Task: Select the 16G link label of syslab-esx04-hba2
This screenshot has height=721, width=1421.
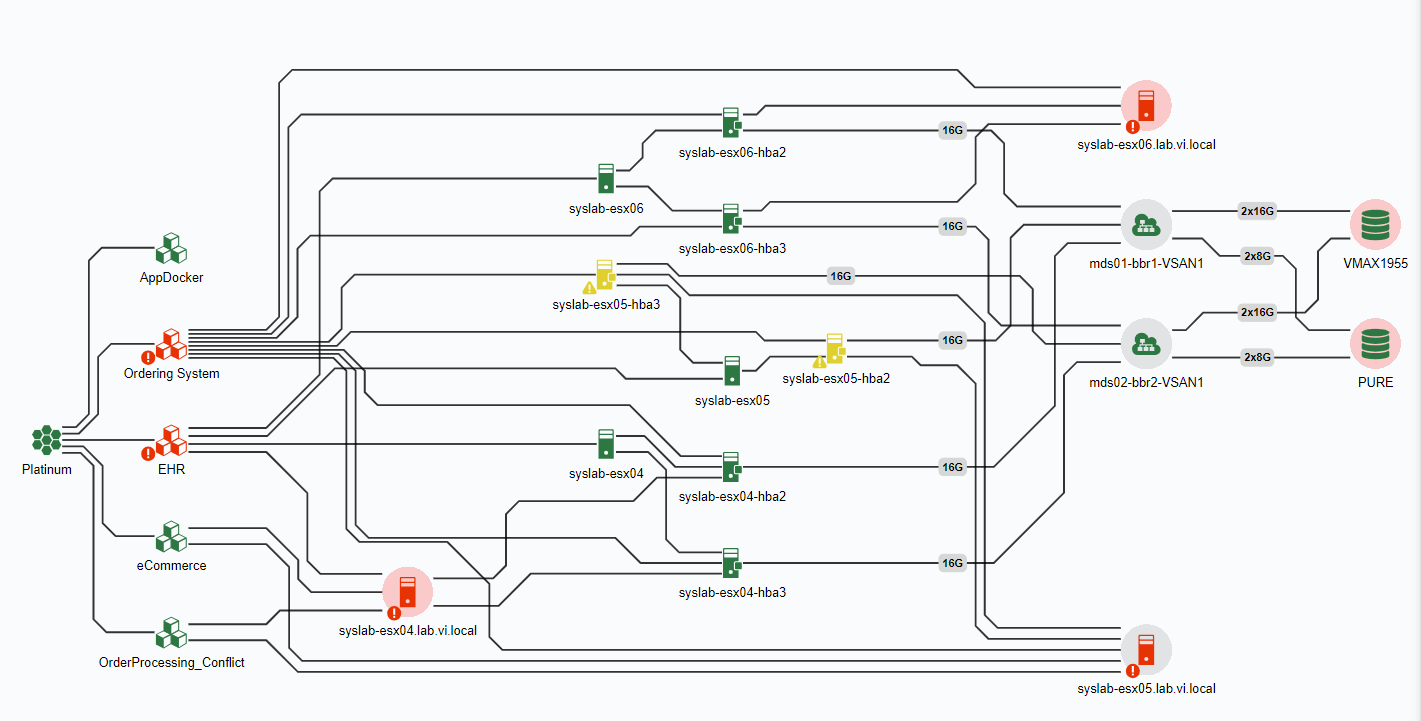Action: click(952, 467)
